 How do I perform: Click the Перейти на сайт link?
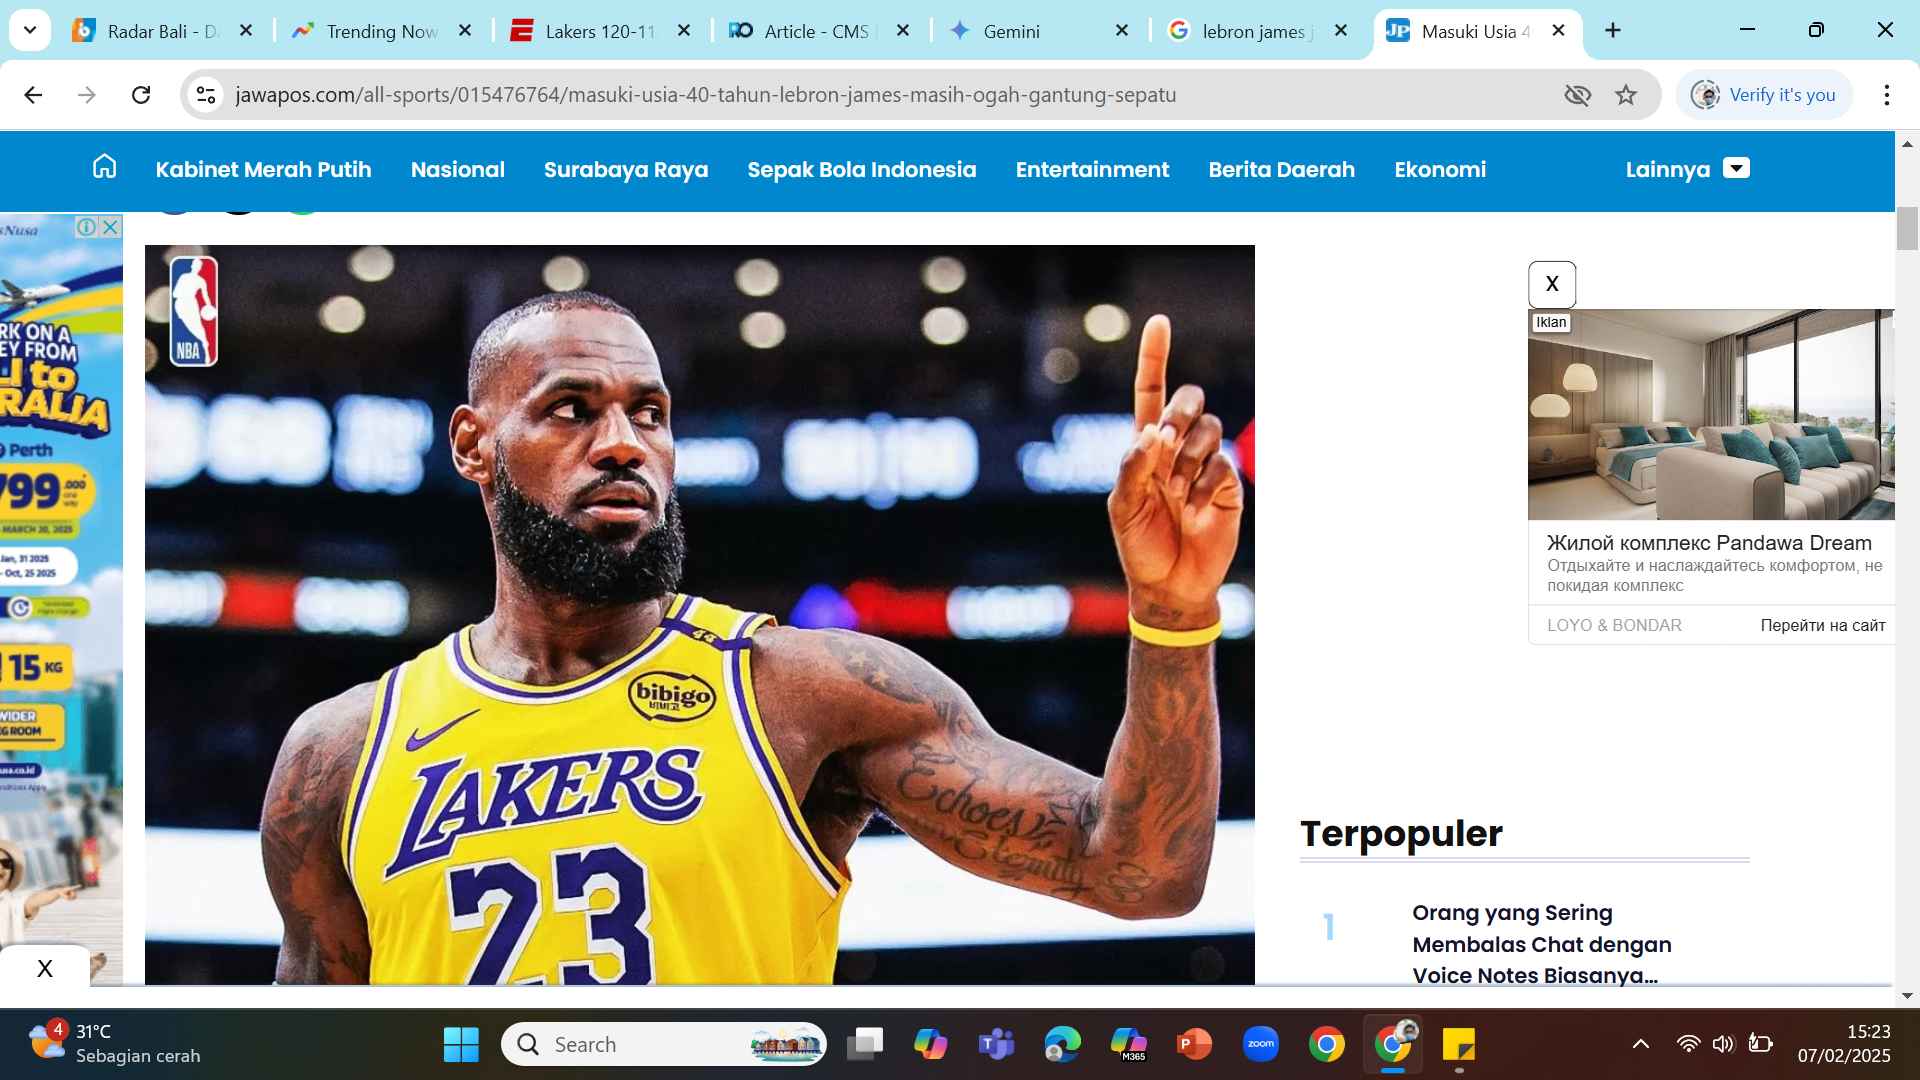(x=1822, y=626)
